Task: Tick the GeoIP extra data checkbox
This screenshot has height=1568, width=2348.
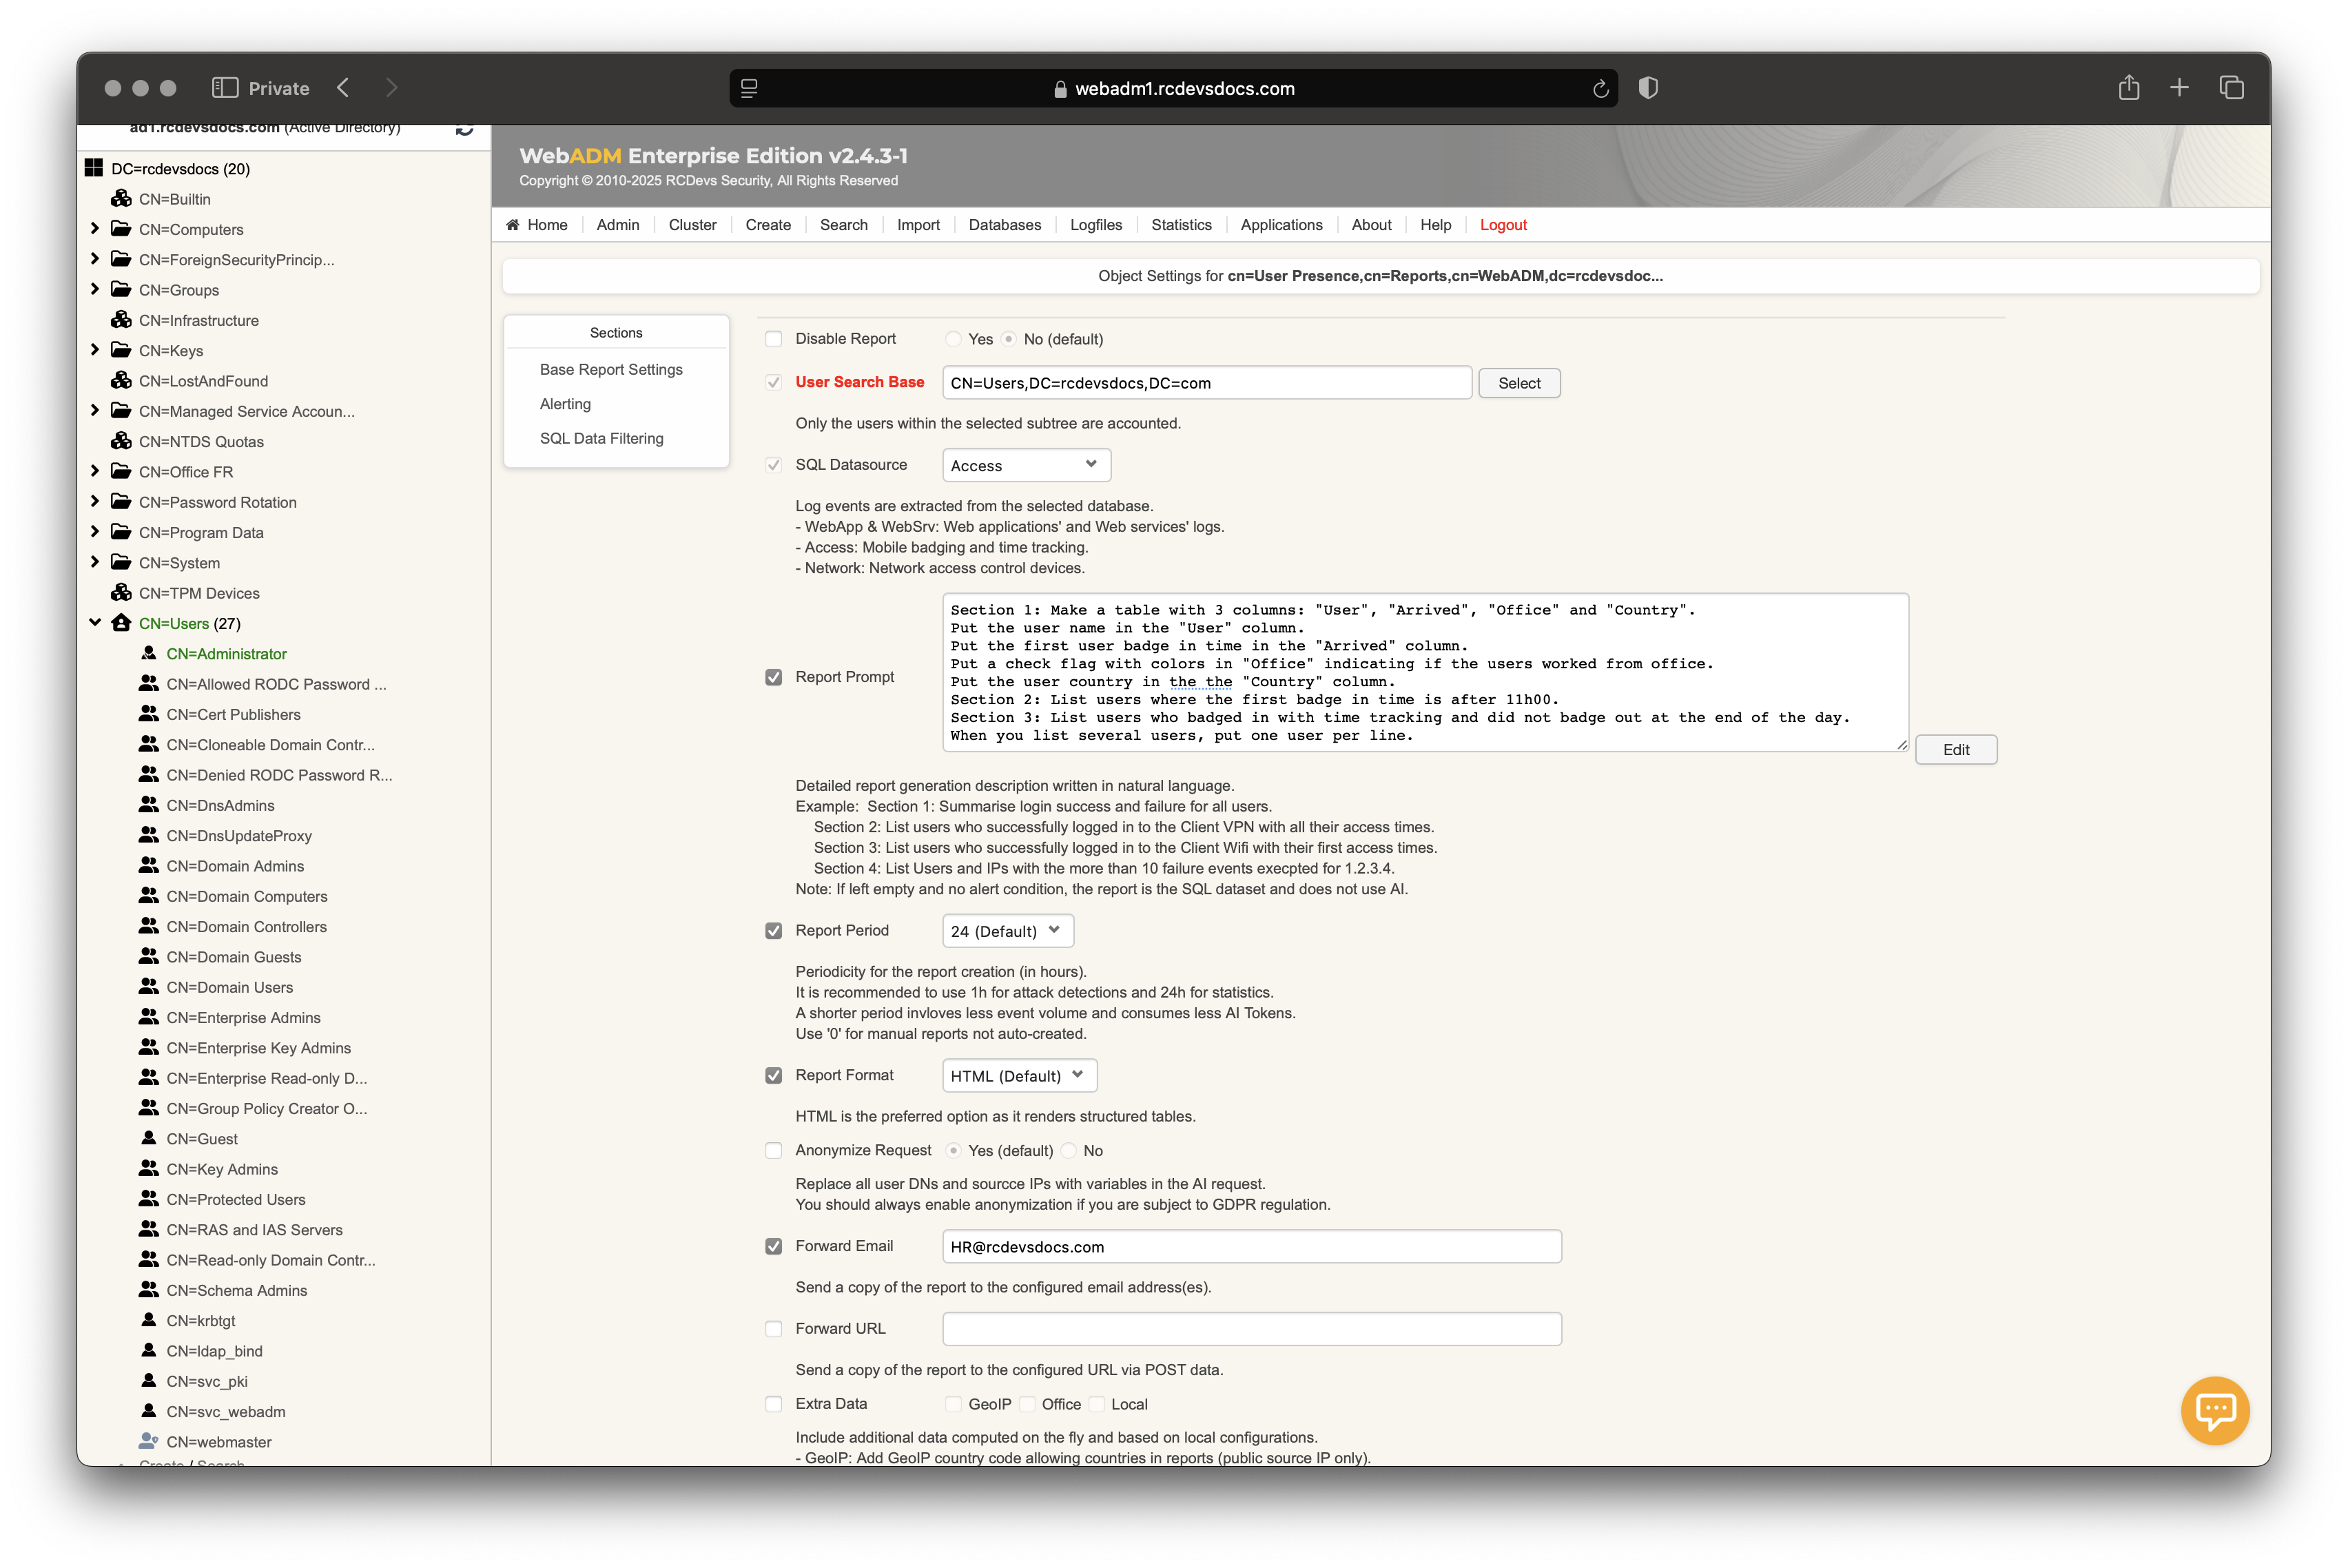Action: (x=953, y=1404)
